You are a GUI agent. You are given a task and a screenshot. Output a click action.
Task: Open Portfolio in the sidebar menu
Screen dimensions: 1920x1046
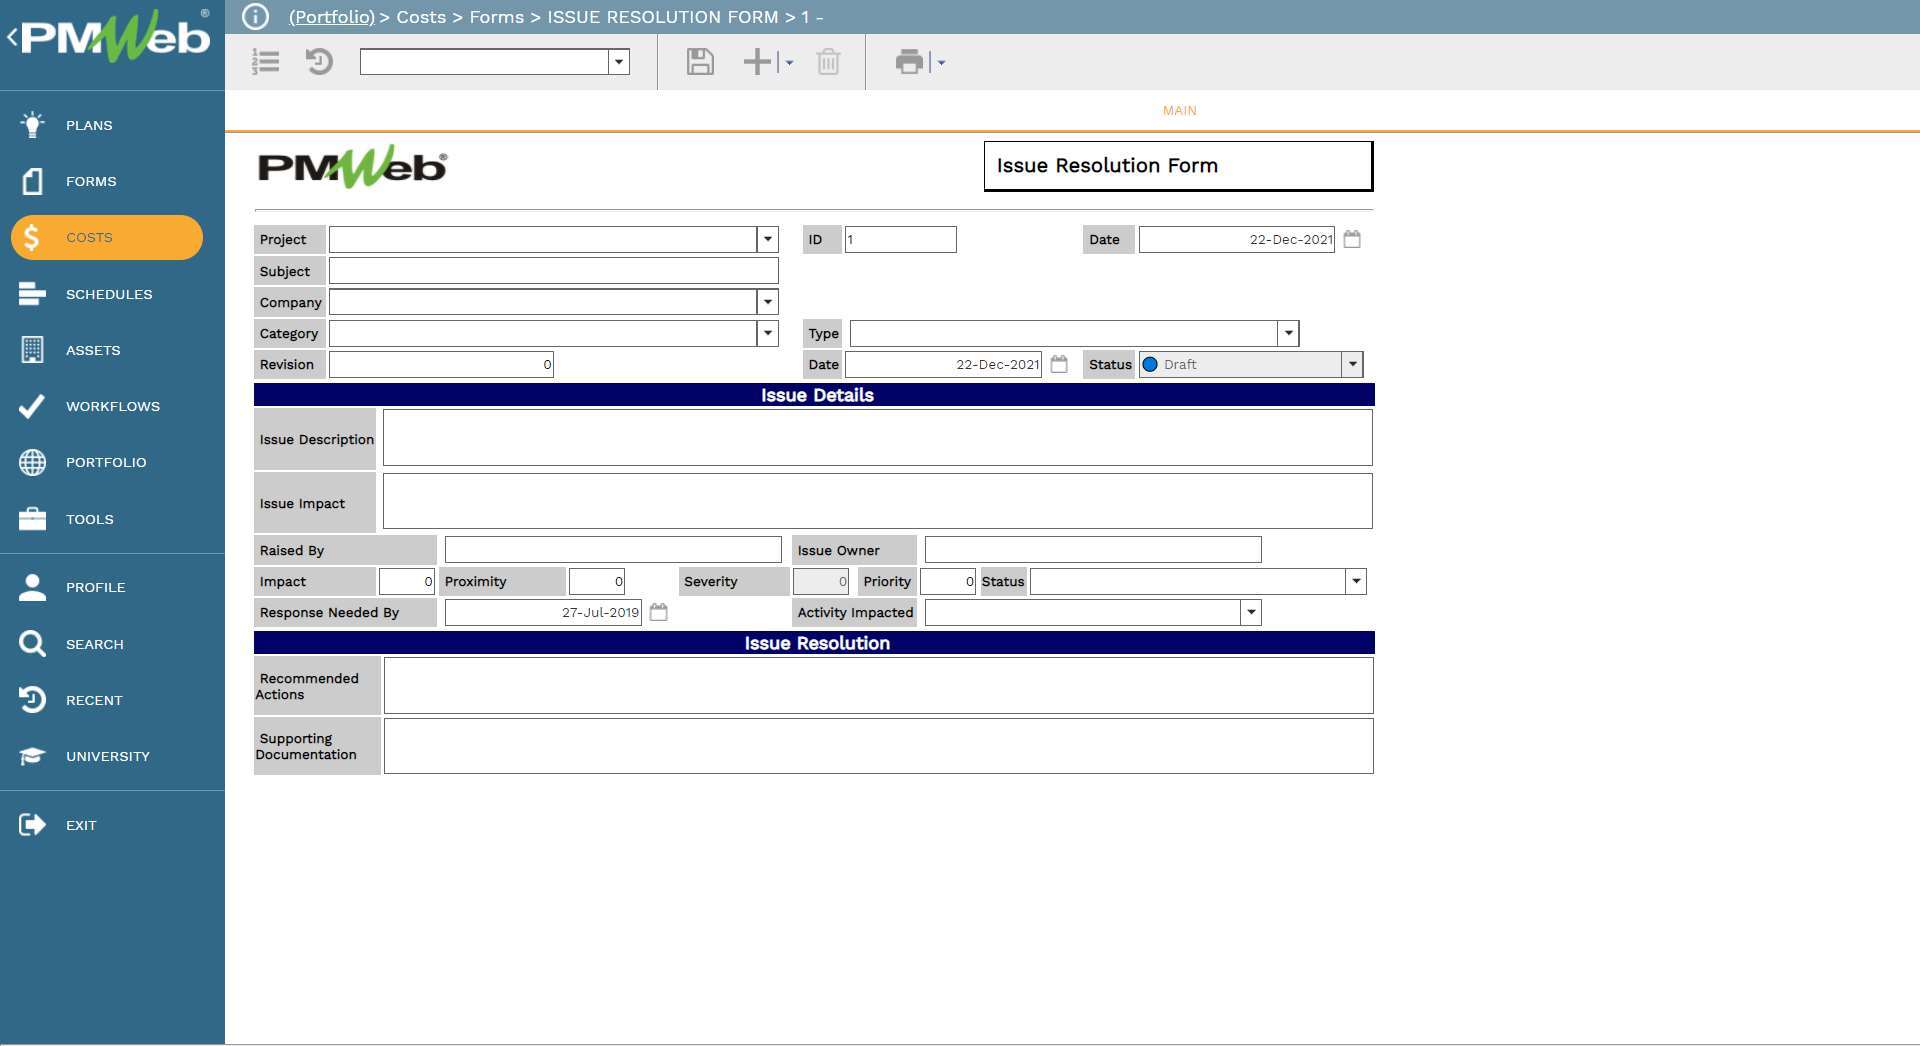pos(106,462)
